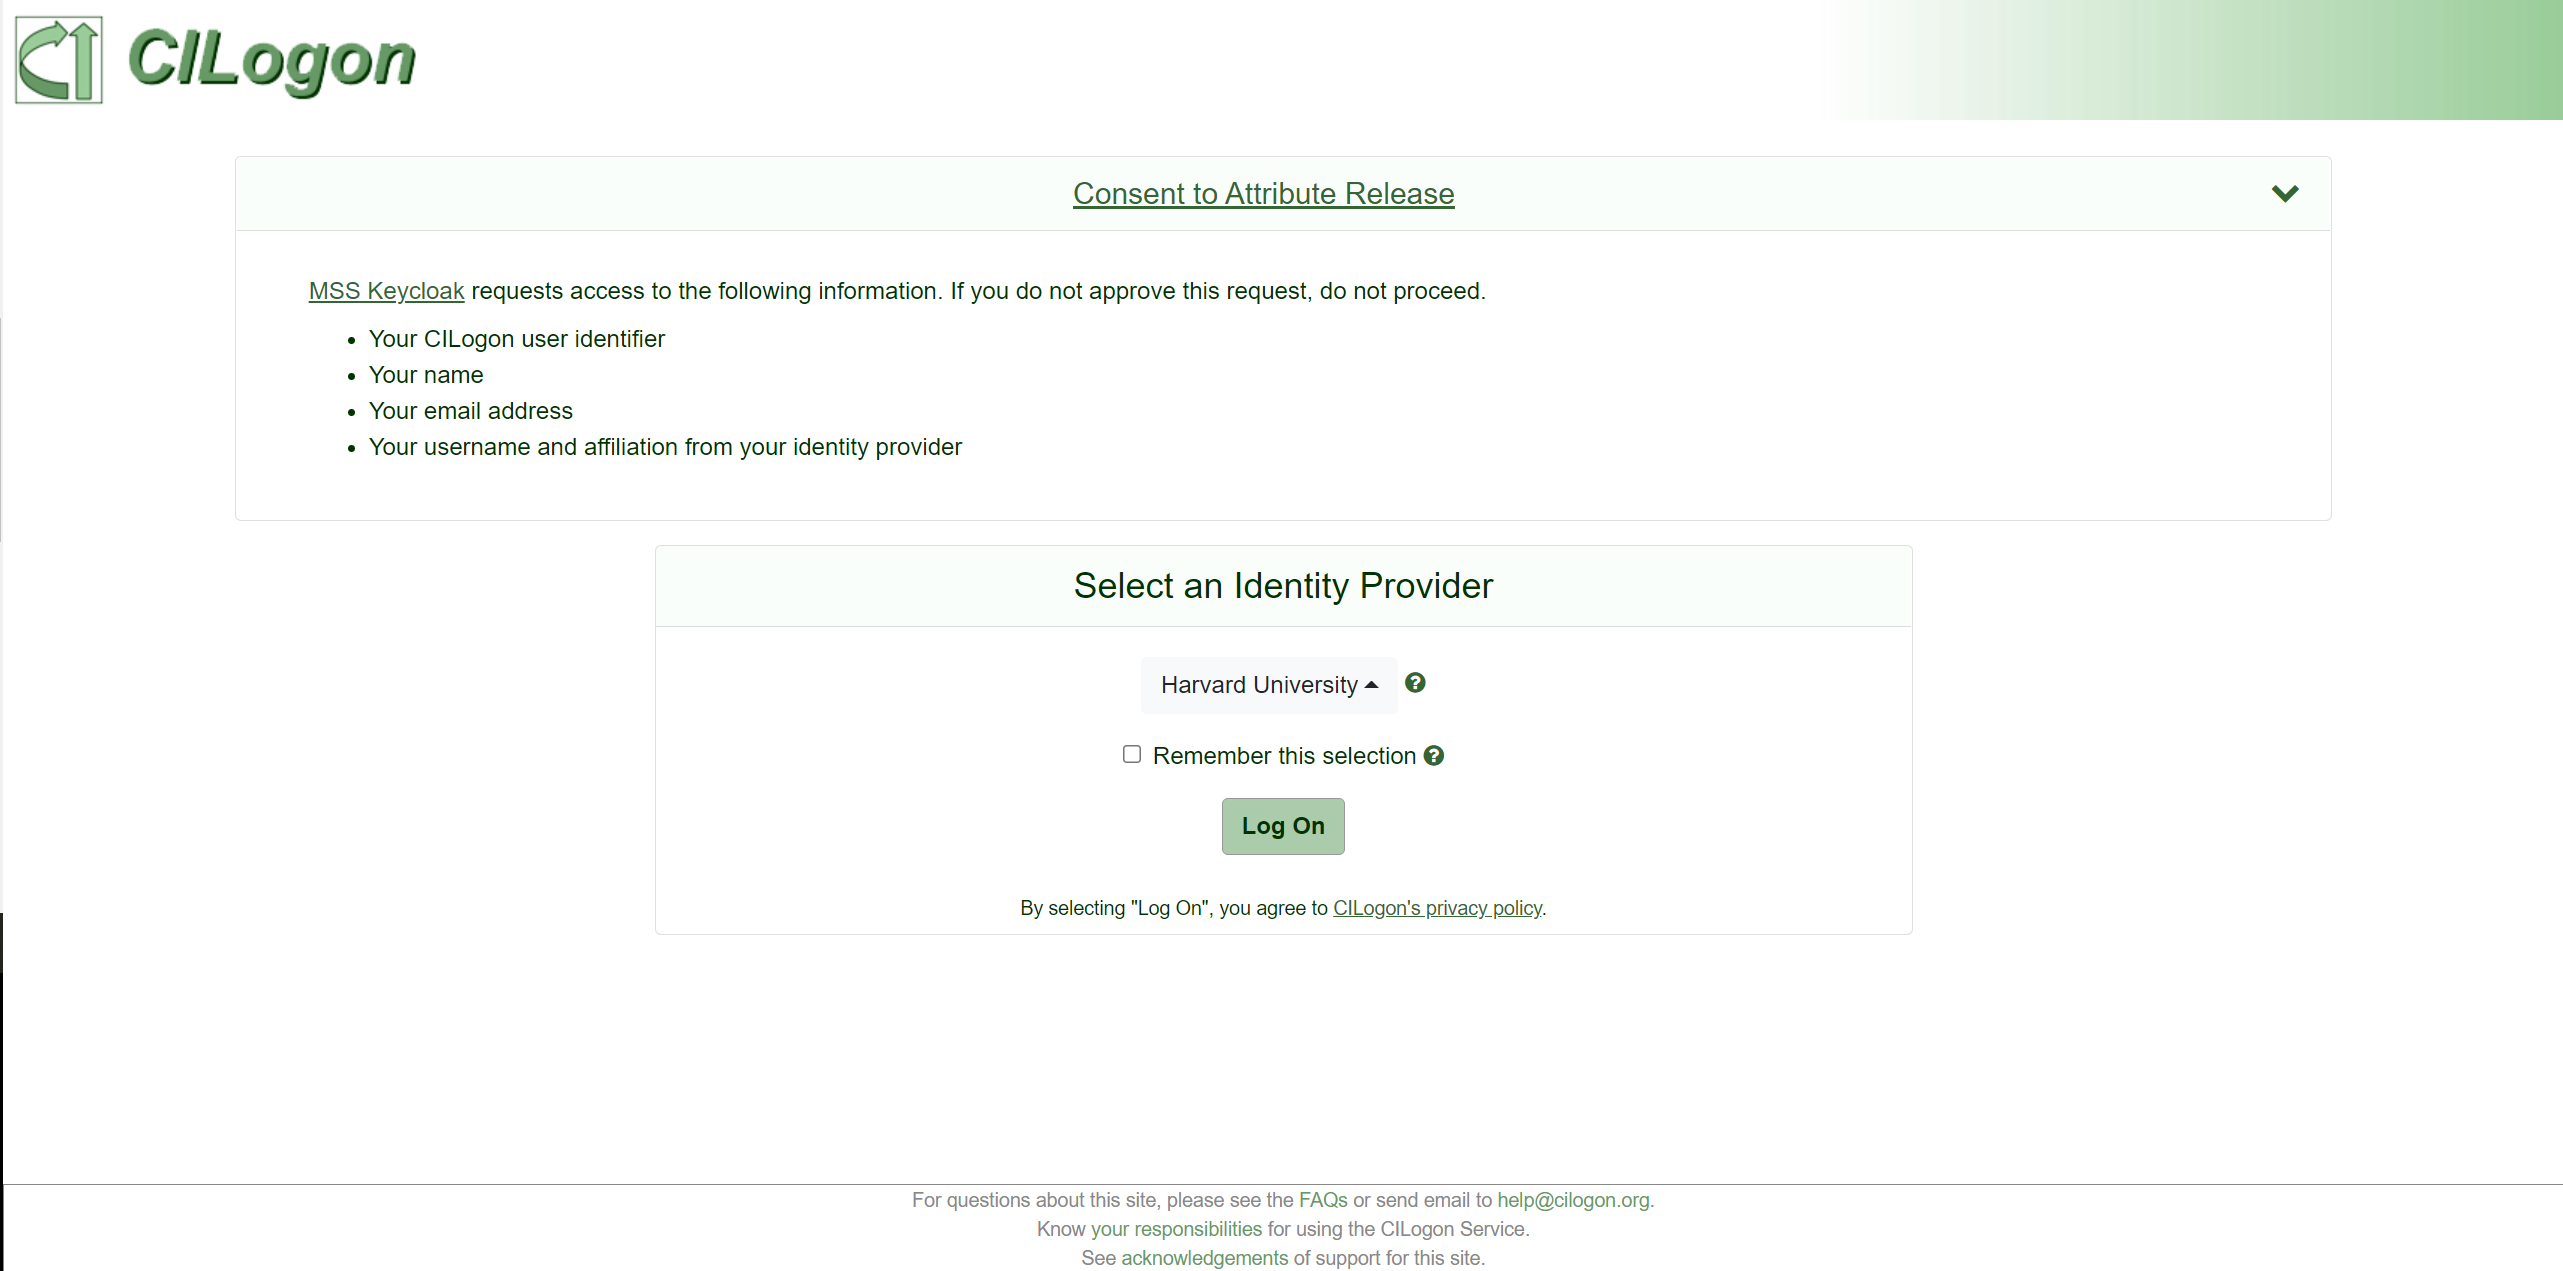Enable the Remember this selection option
This screenshot has width=2563, height=1271.
[1131, 755]
